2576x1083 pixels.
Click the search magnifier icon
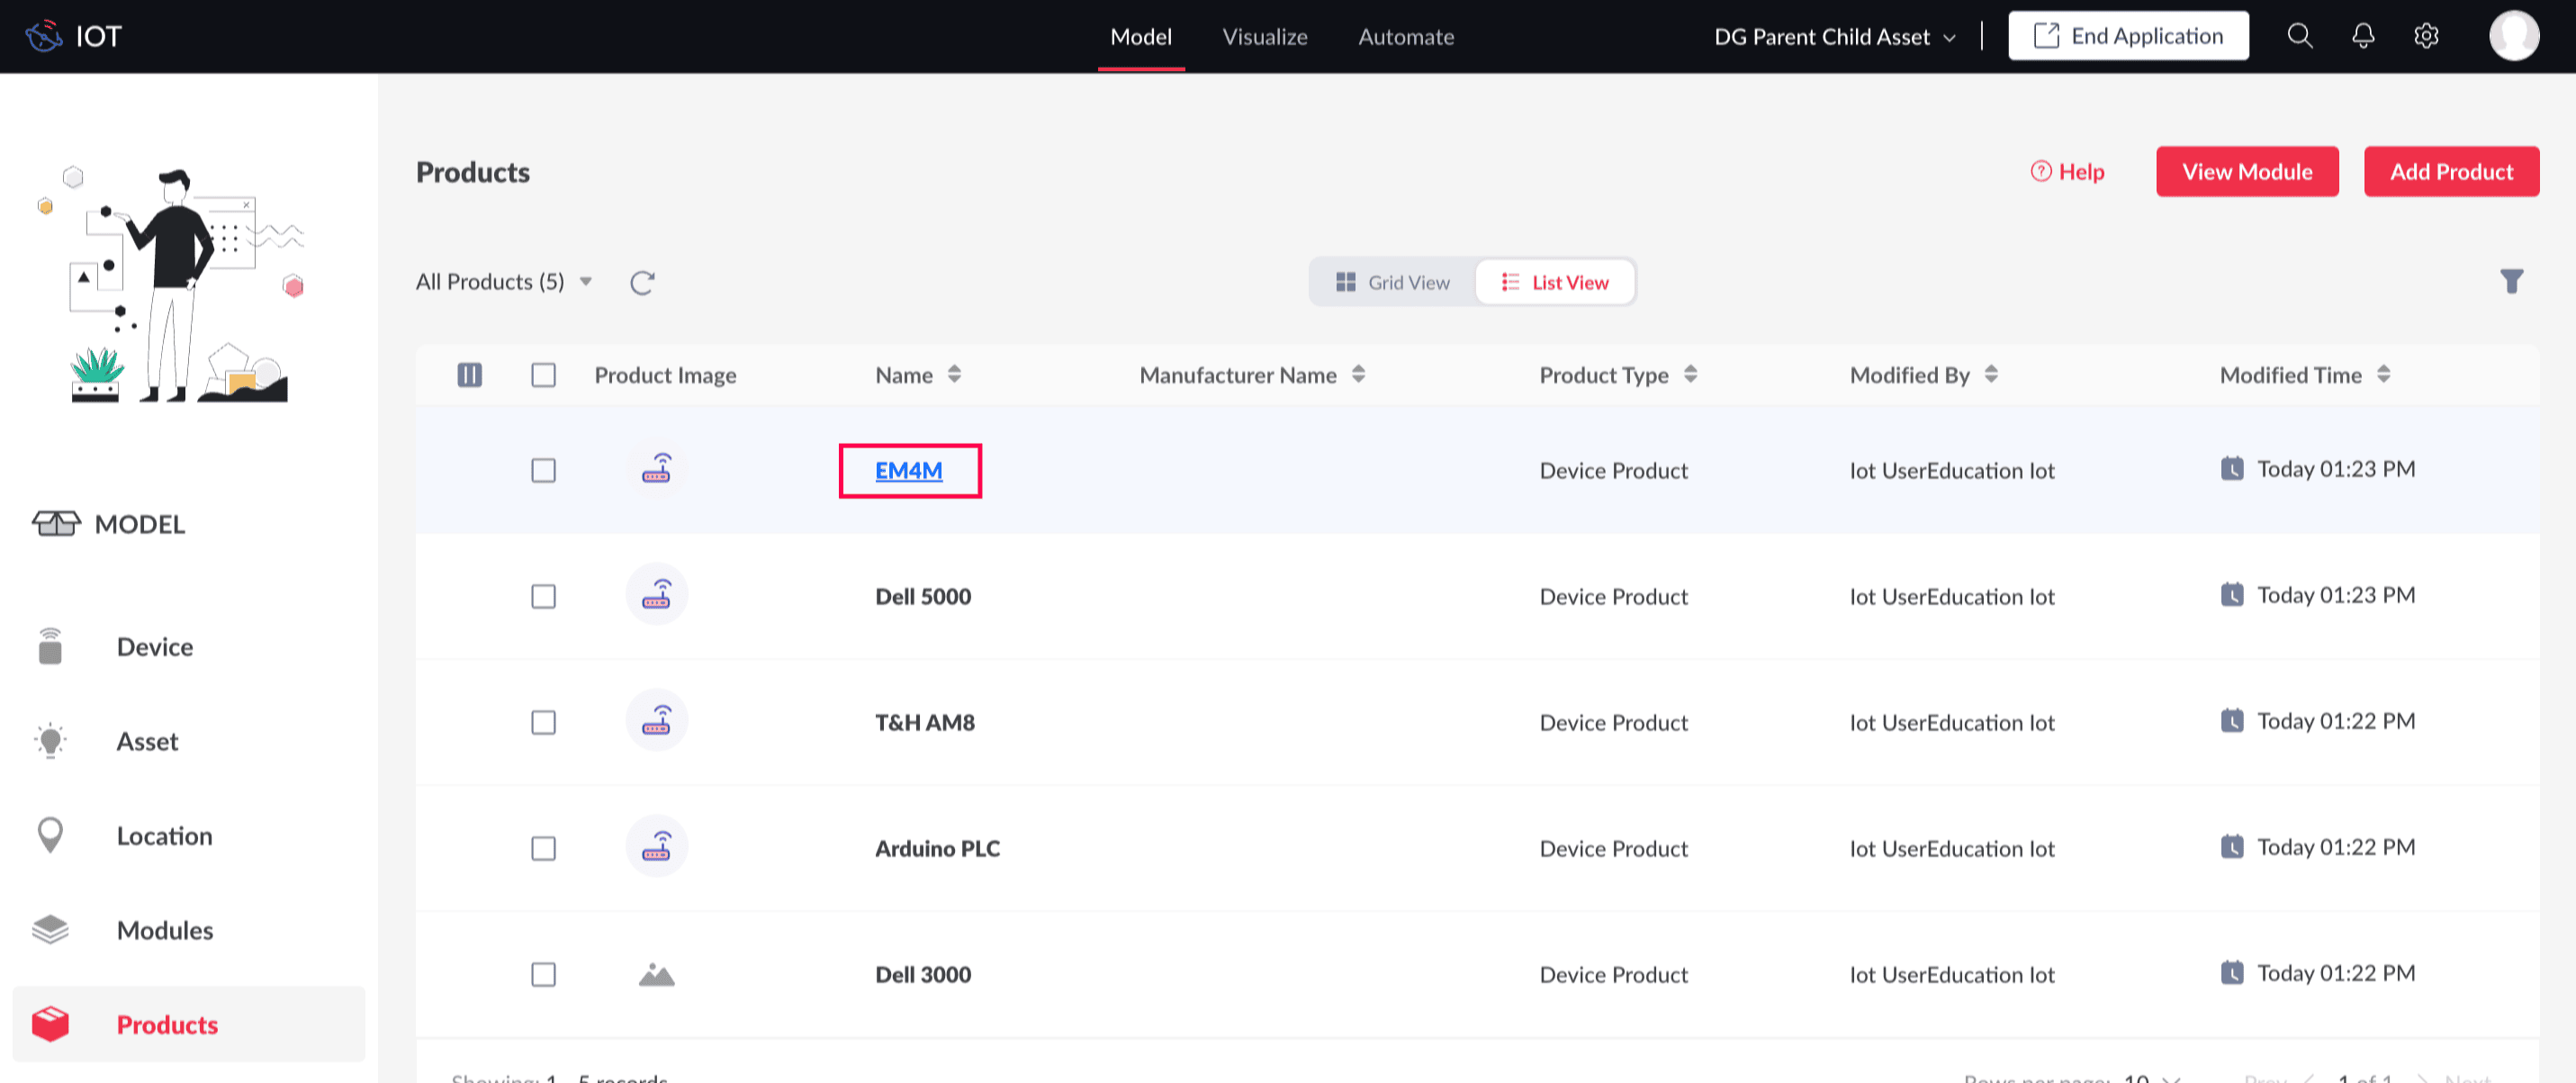pos(2299,36)
